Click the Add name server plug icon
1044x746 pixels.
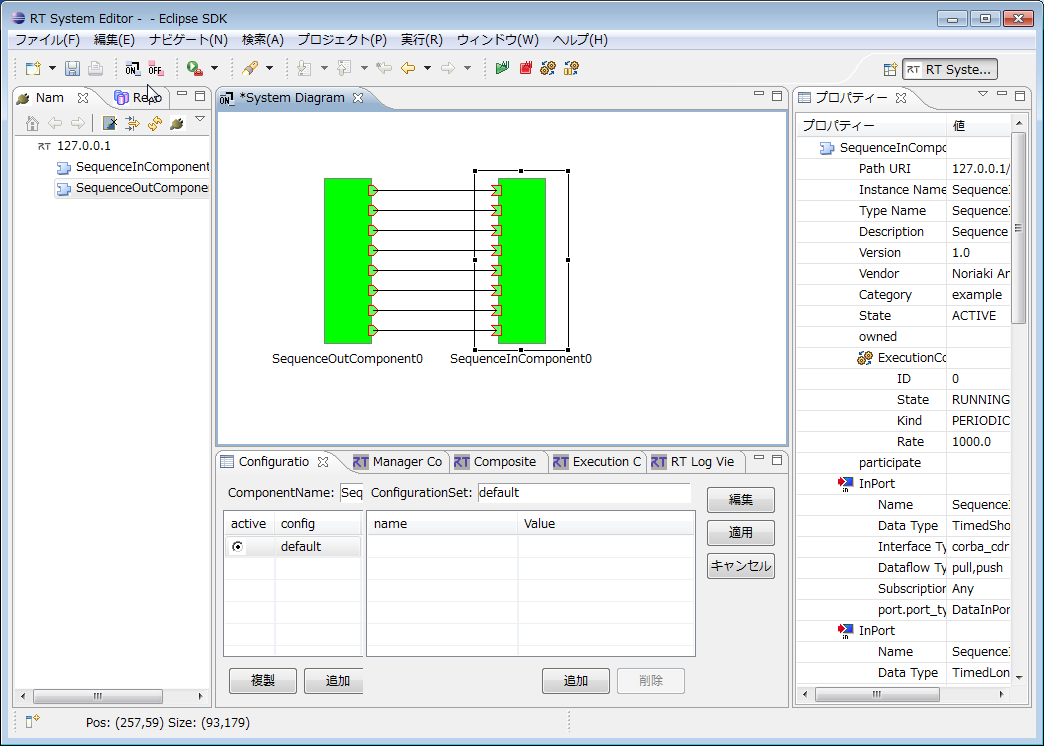[177, 123]
